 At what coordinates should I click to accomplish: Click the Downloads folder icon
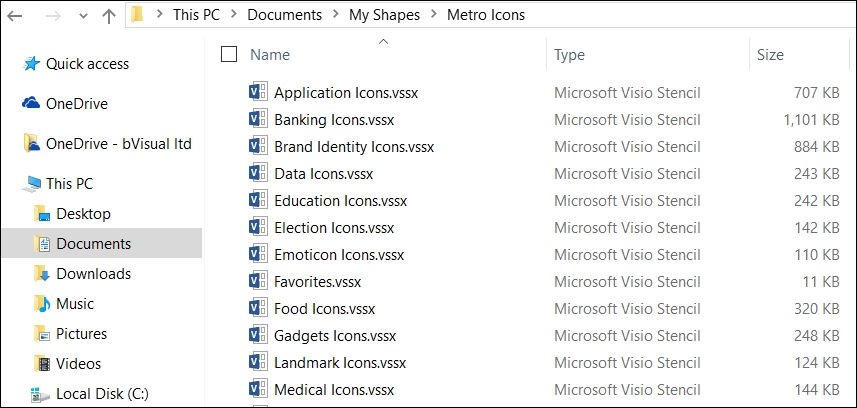[42, 273]
